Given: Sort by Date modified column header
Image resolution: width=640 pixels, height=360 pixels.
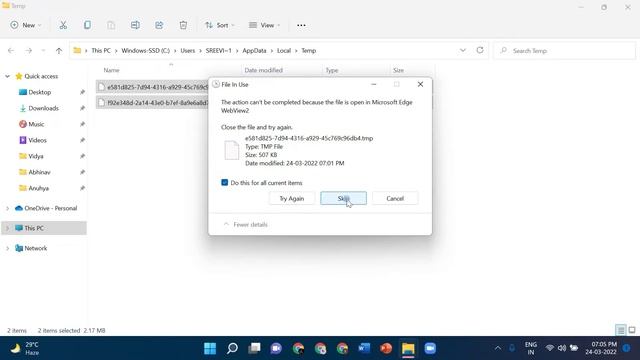Looking at the screenshot, I should point(263,70).
